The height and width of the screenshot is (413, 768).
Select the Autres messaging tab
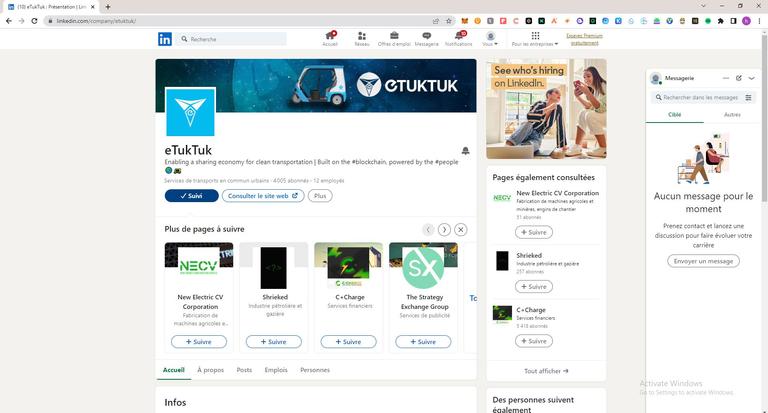(732, 115)
